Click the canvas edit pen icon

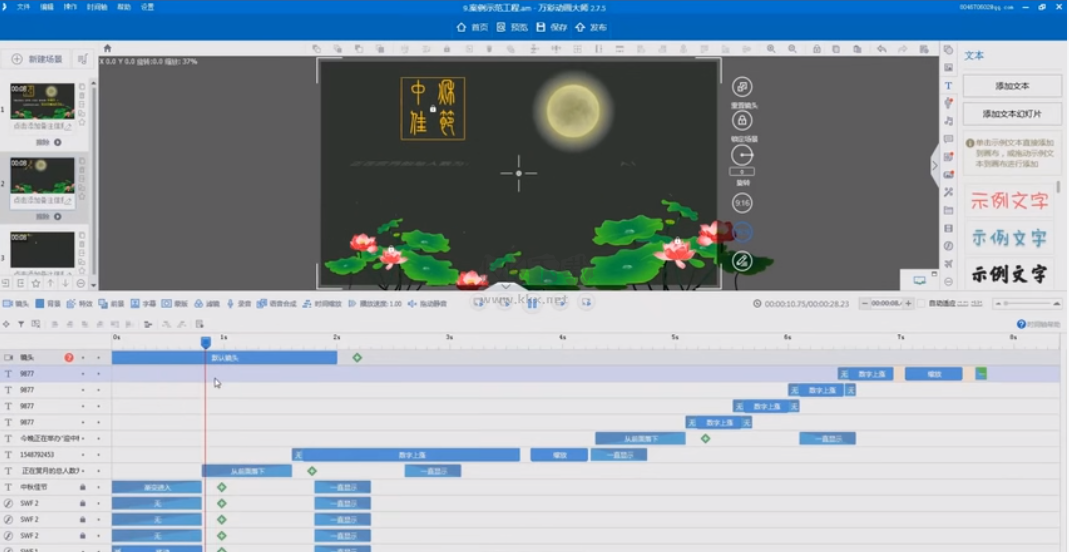coord(742,261)
